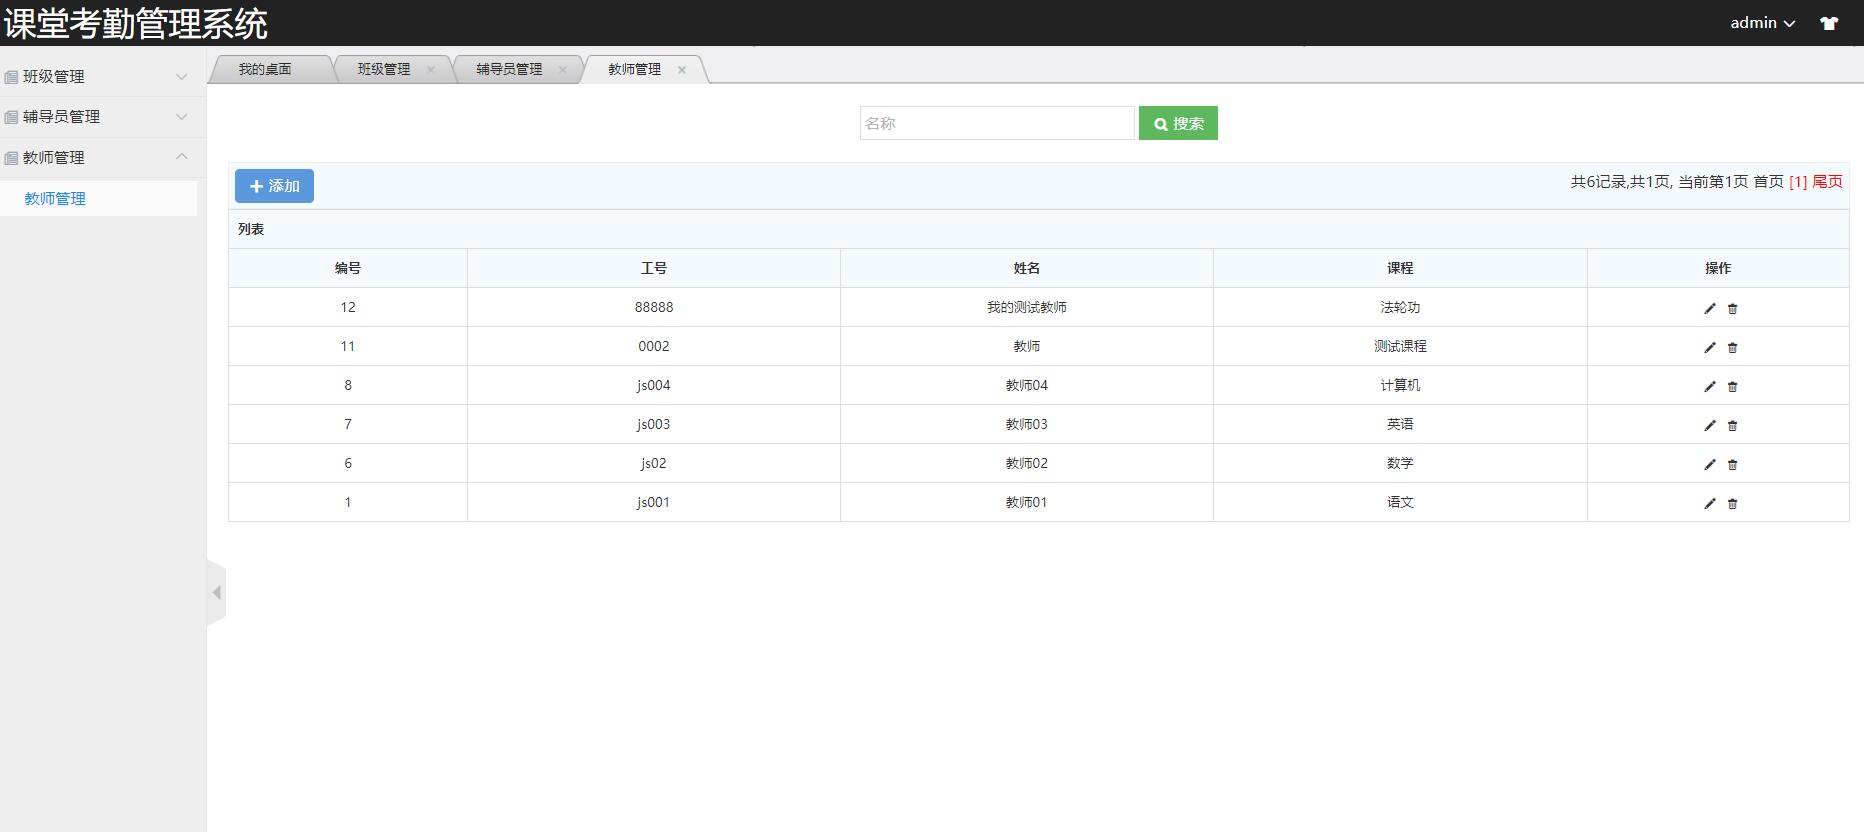Edit teacher with job number 0002
The image size is (1864, 832).
coord(1709,347)
